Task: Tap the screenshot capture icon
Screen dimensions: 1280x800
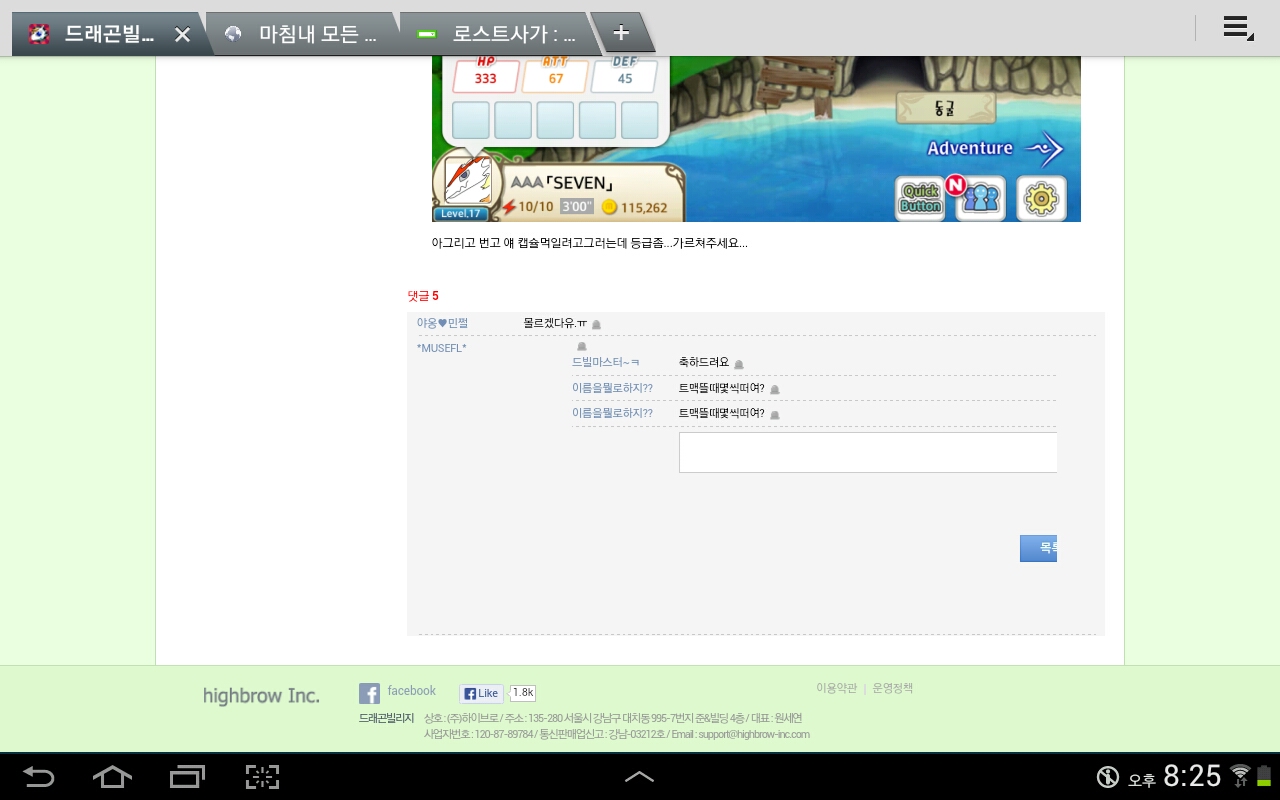Action: 262,776
